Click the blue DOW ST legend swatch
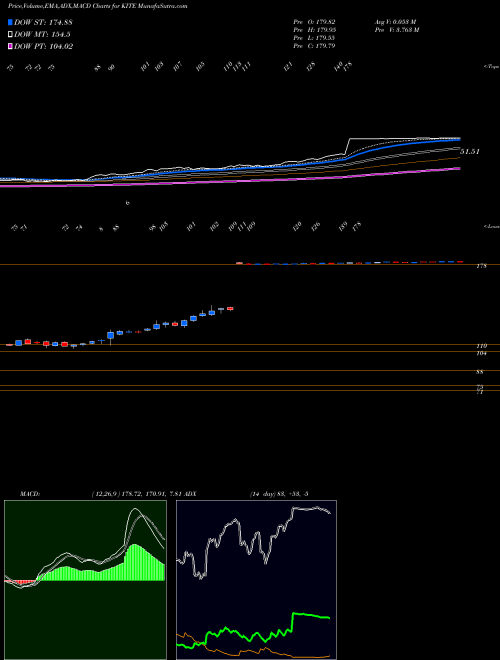500x660 pixels. pos(10,22)
